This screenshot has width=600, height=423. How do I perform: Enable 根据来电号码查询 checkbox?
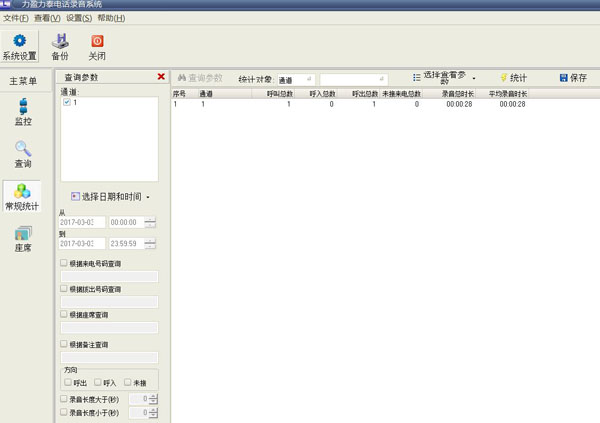pyautogui.click(x=65, y=263)
